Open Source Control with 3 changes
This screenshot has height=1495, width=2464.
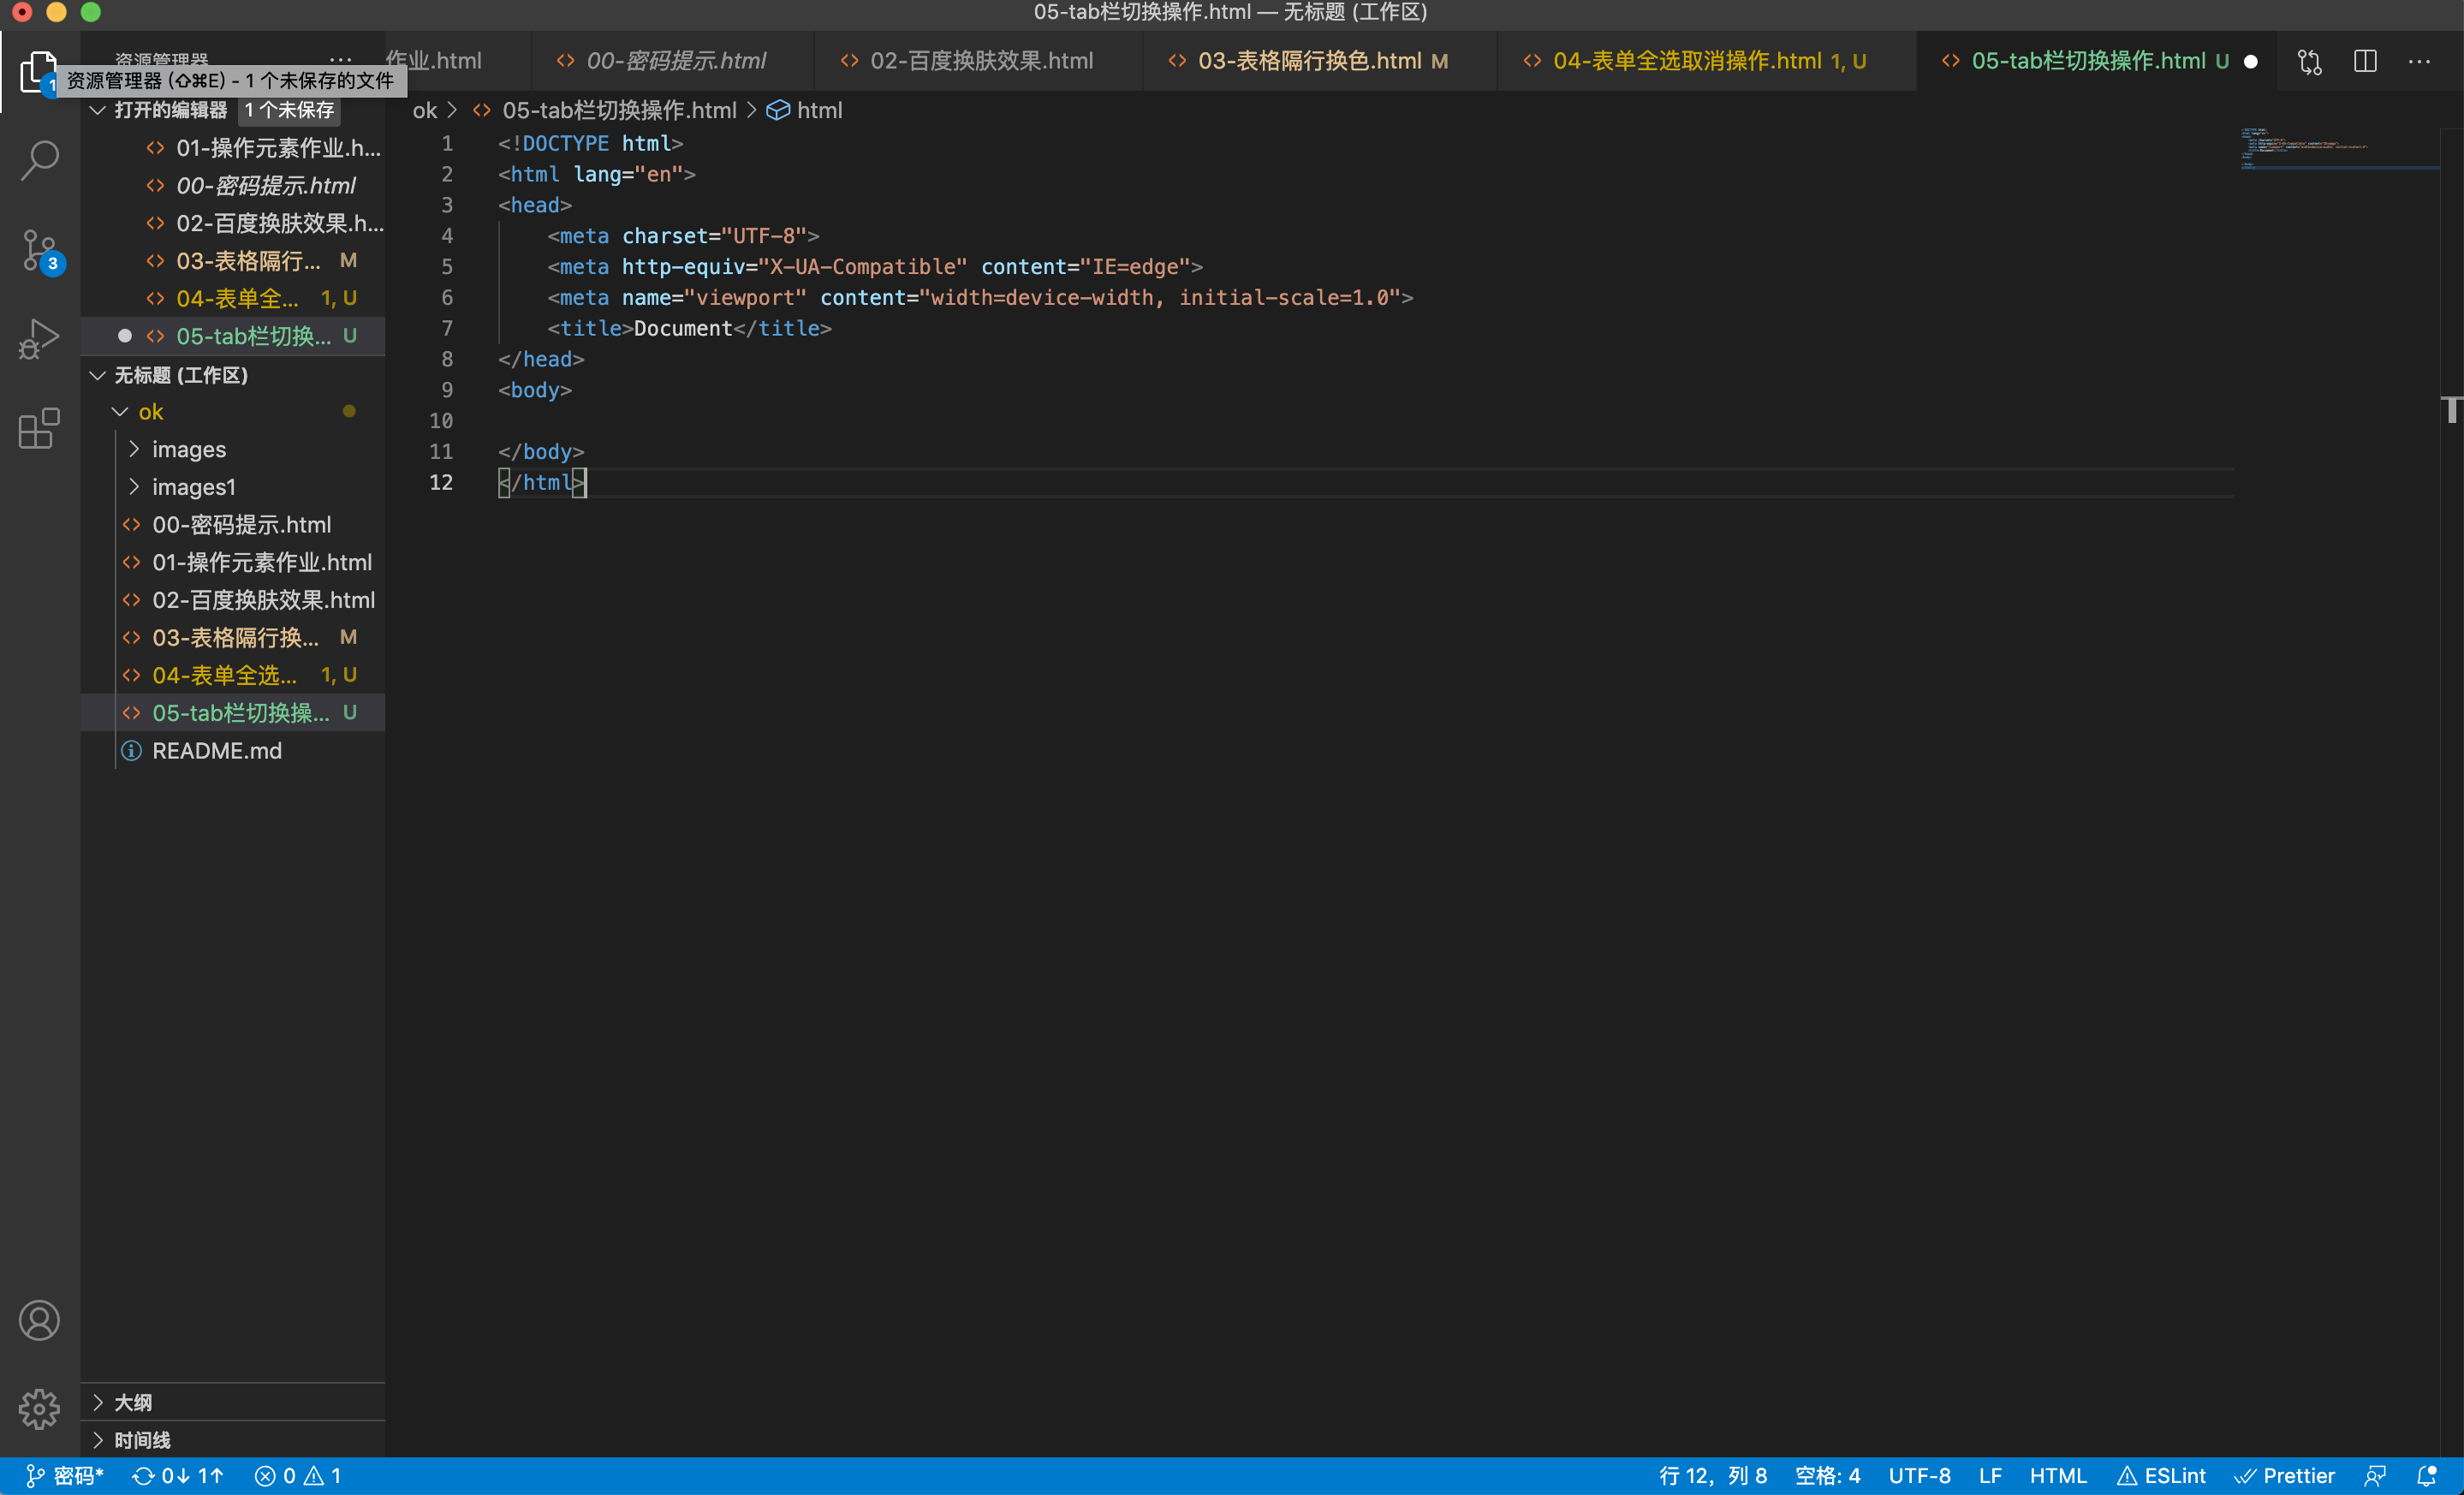click(x=39, y=250)
